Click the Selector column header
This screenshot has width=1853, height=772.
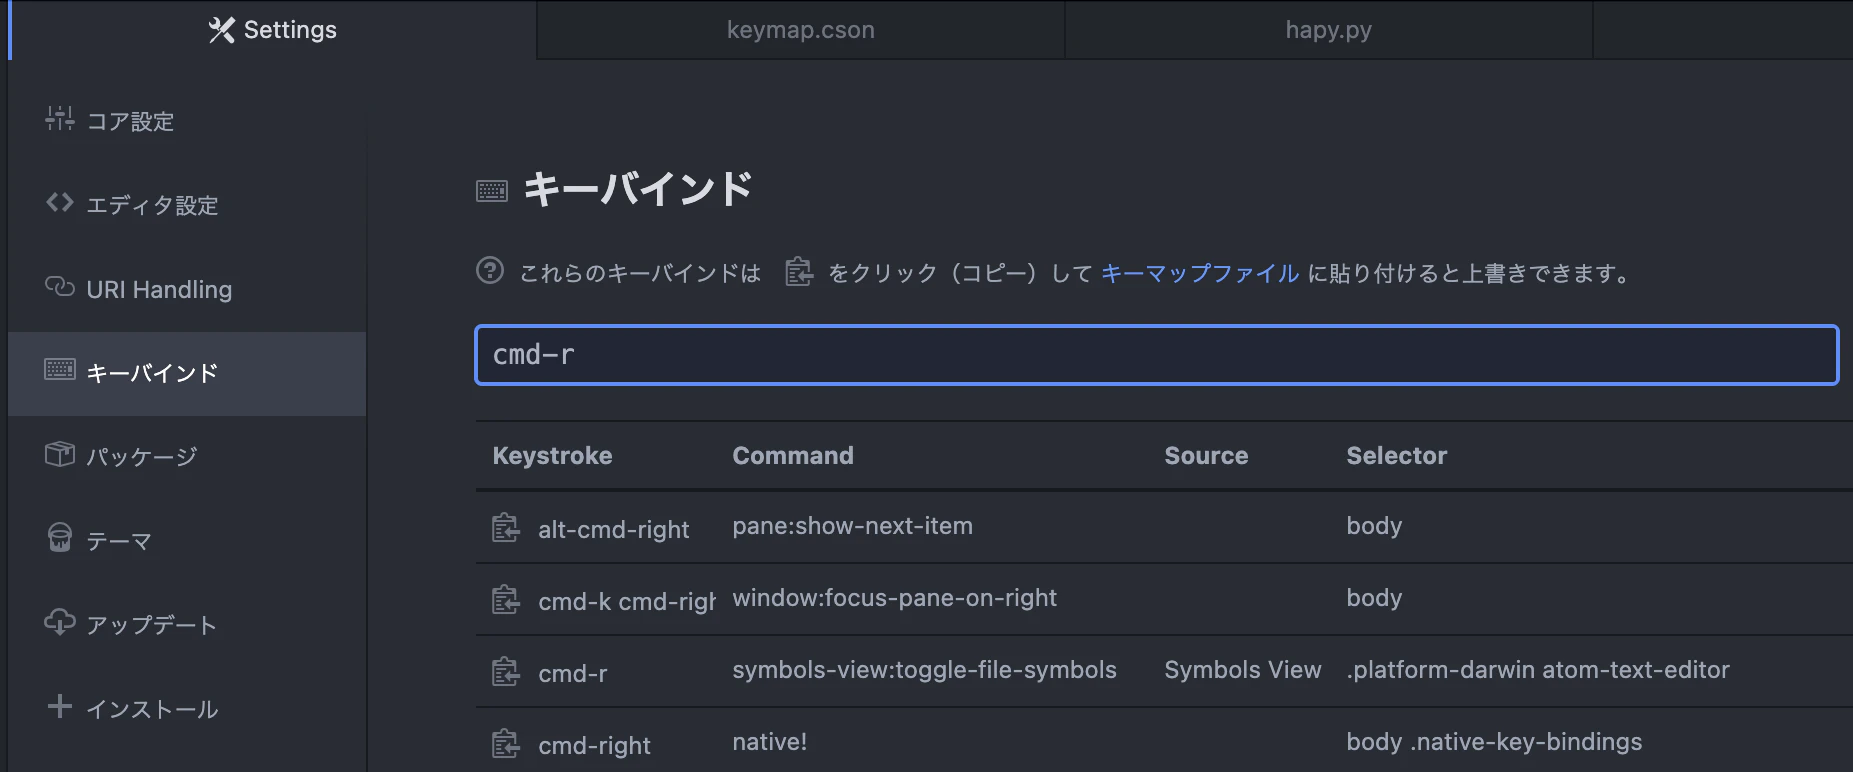tap(1396, 456)
